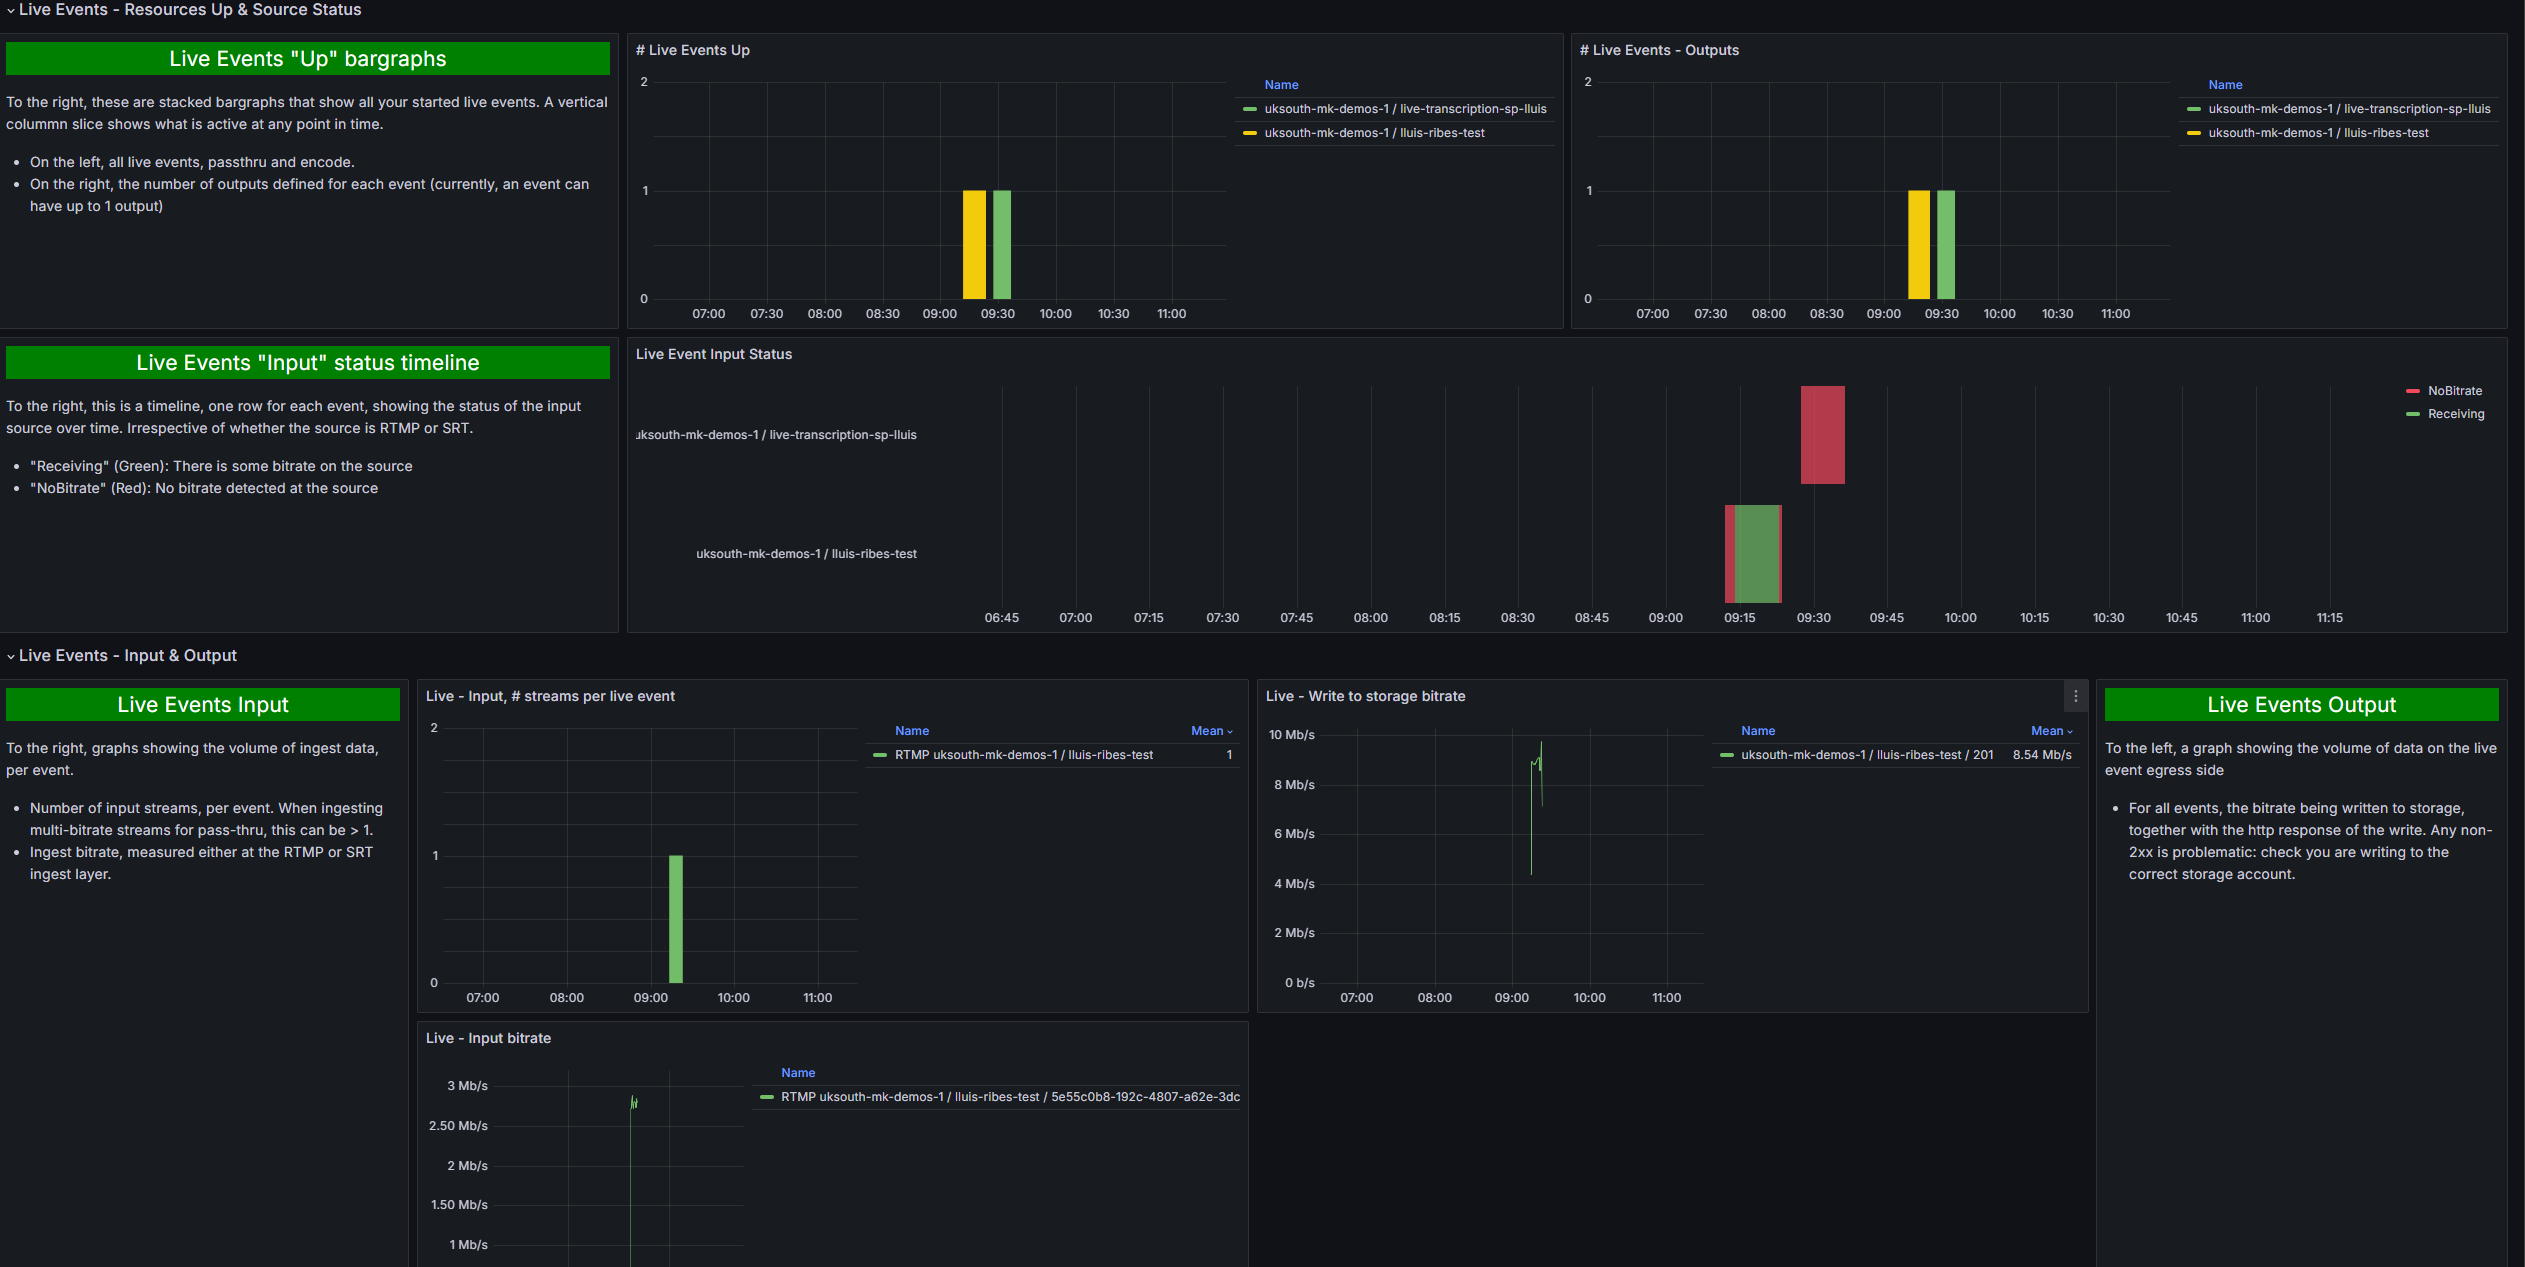Toggle lluis-ribes-test series in Live Events Outputs legend
The height and width of the screenshot is (1267, 2525).
click(2317, 133)
